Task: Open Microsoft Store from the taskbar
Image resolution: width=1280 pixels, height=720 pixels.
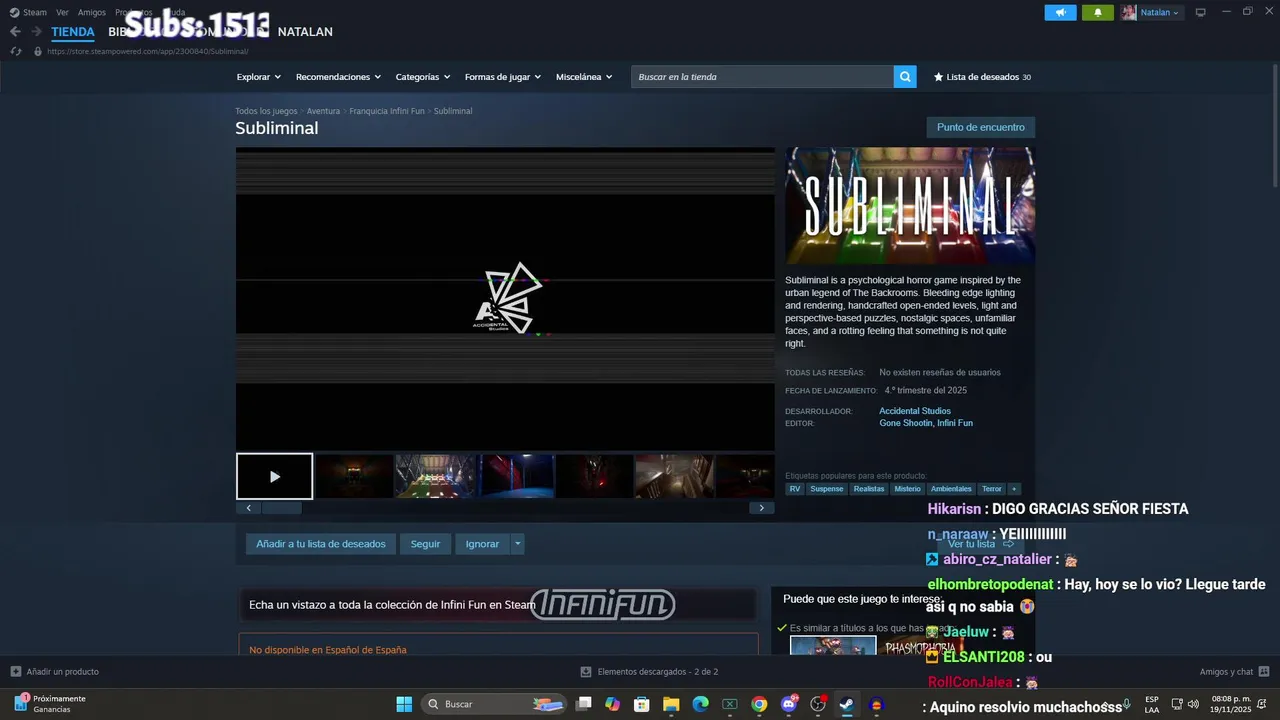Action: (x=642, y=704)
